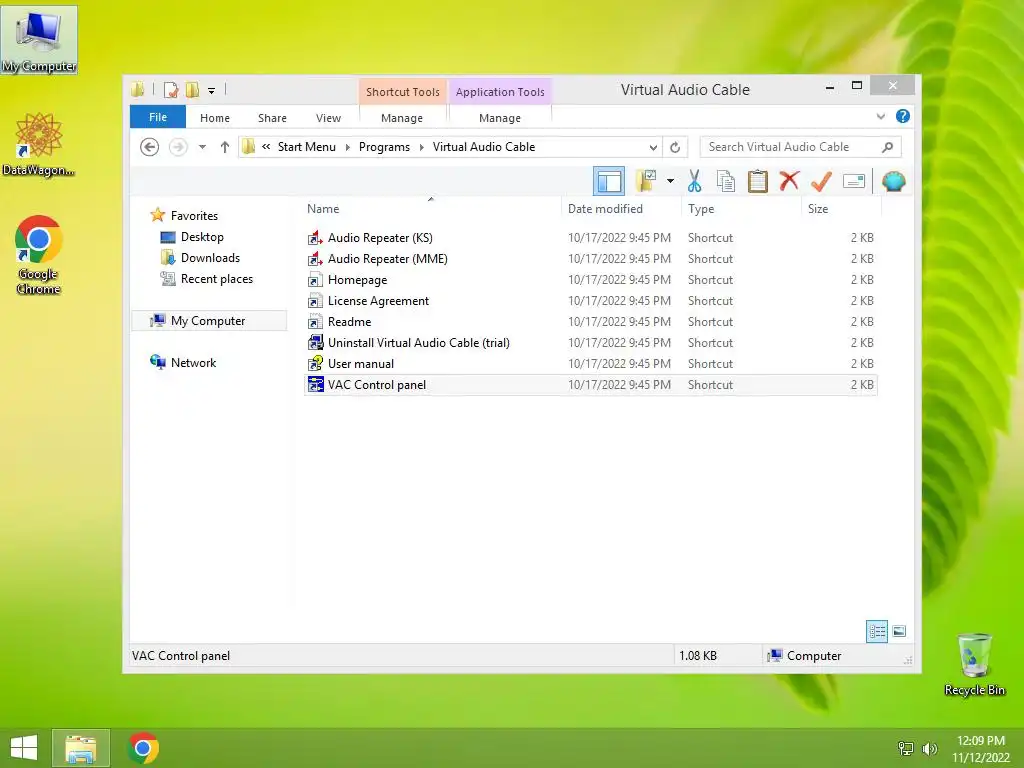Switch to the Share ribbon tab

tap(272, 118)
